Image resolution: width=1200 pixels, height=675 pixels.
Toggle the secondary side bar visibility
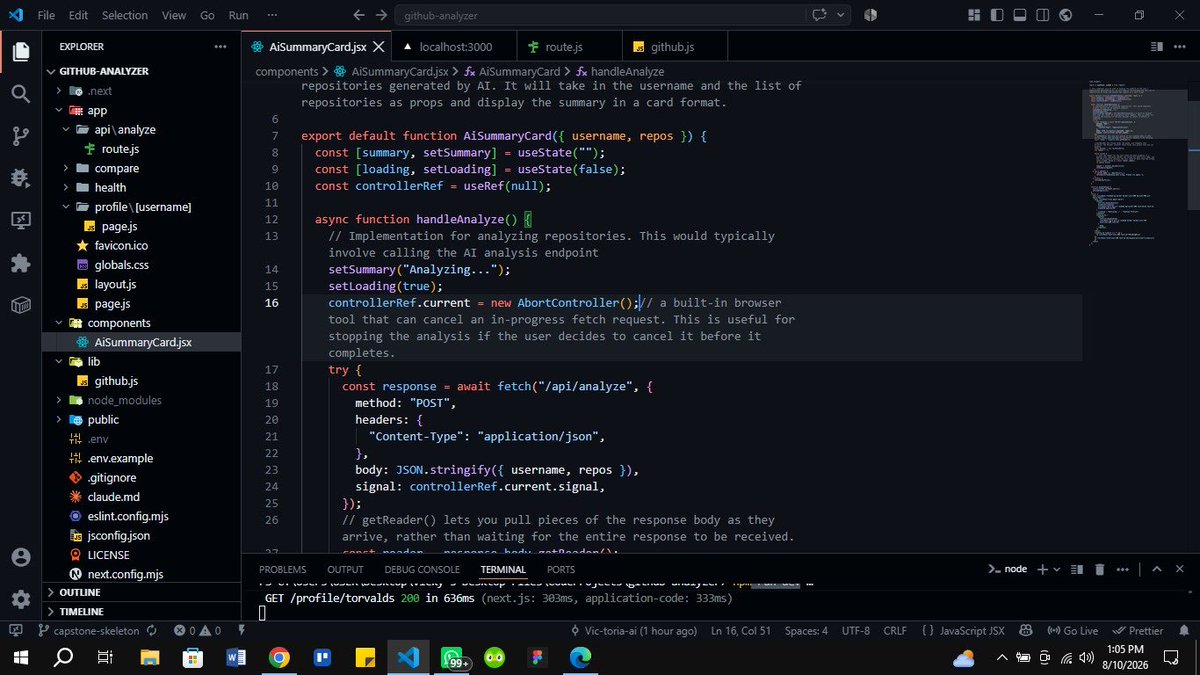[x=1043, y=16]
